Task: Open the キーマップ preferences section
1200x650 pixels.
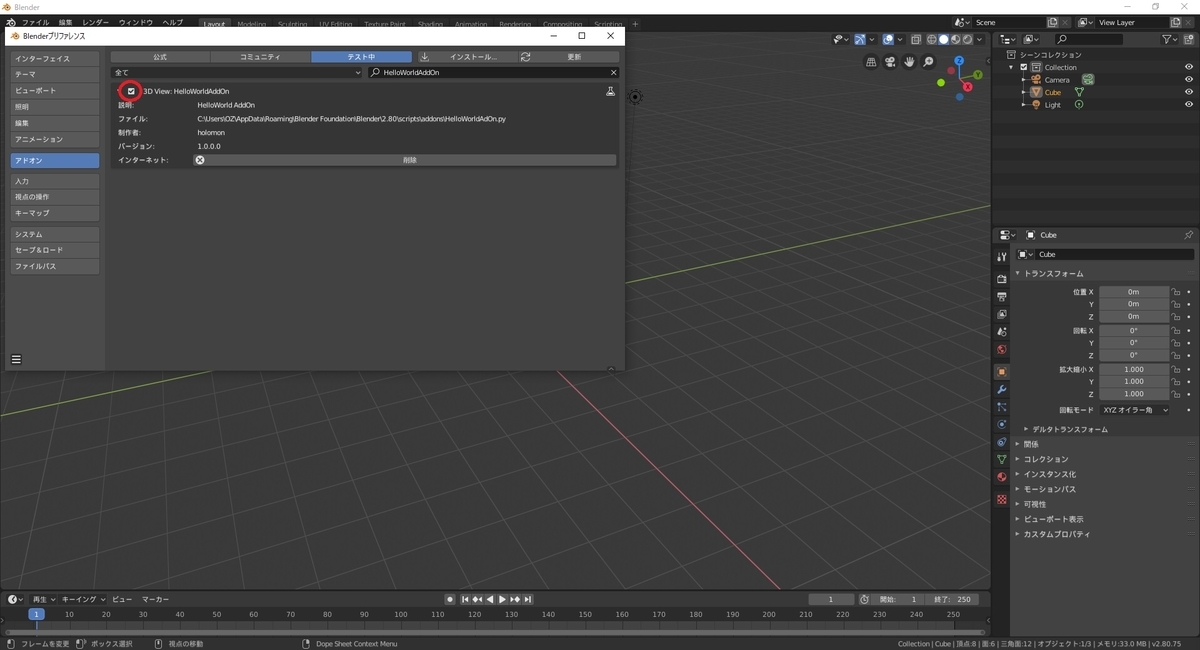Action: (55, 213)
